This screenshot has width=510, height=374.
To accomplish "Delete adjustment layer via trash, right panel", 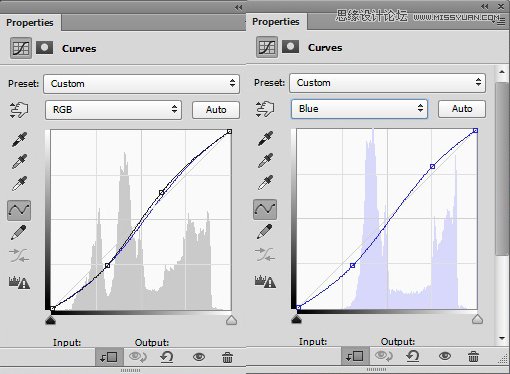I will [473, 356].
